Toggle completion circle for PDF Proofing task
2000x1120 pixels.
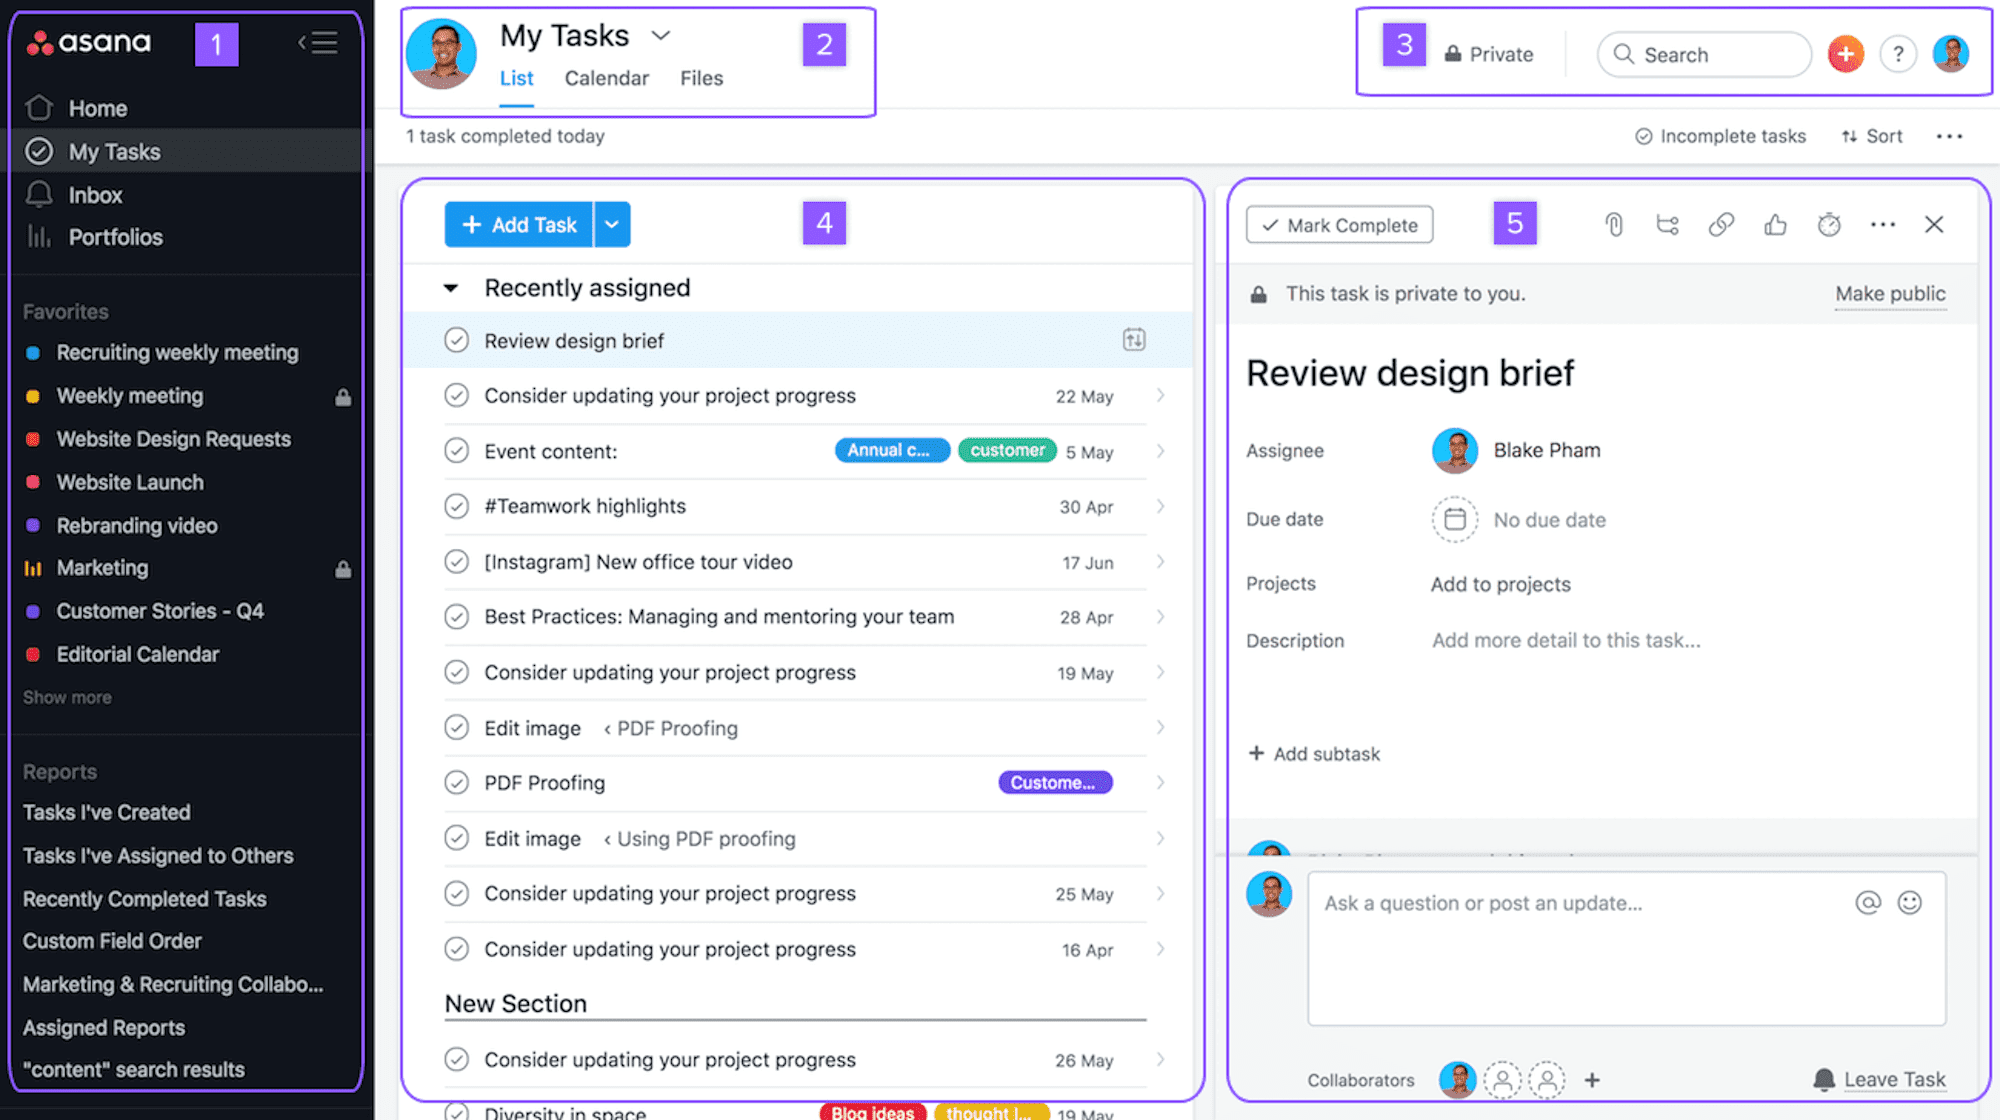(x=457, y=782)
